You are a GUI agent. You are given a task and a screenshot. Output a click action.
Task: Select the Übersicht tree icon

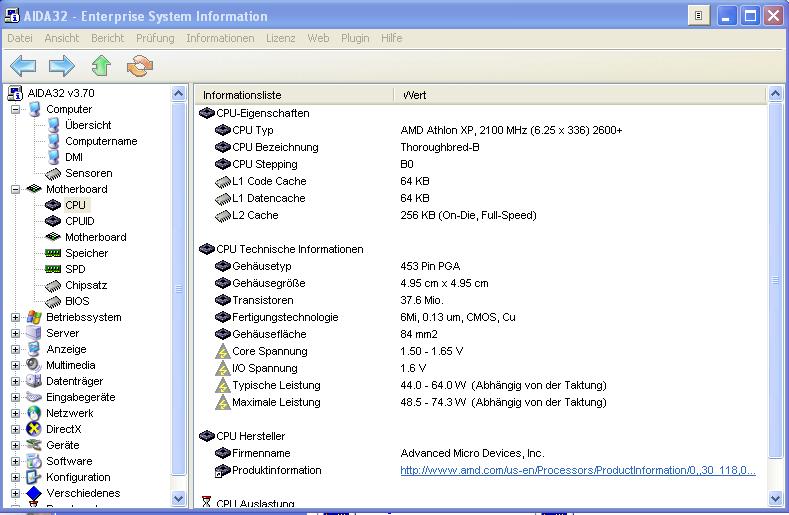[53, 125]
